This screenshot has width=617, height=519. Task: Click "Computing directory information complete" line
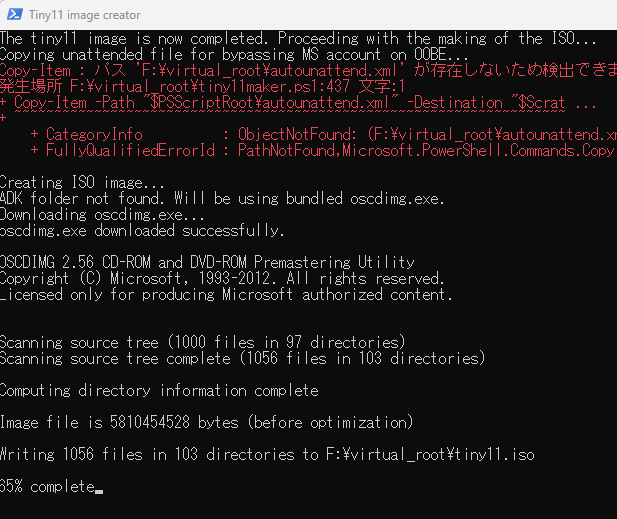point(159,390)
